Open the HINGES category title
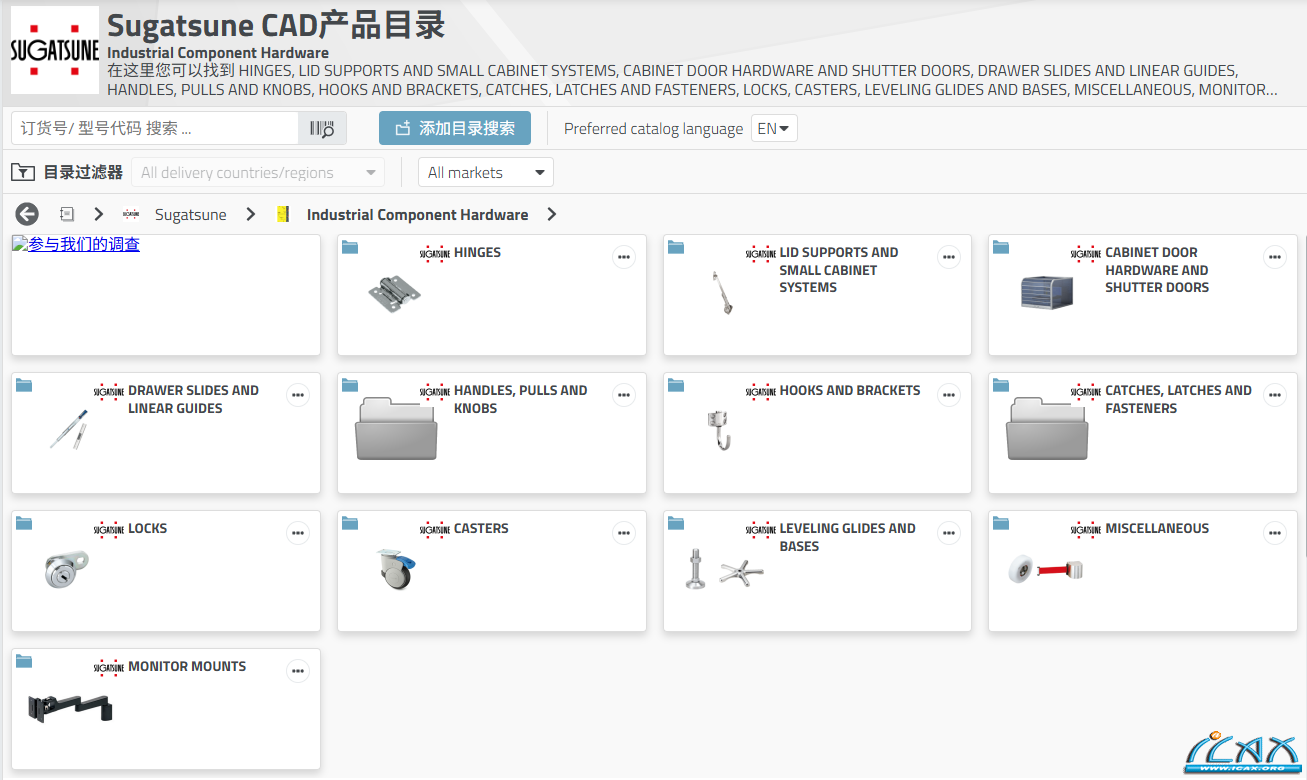 point(478,252)
